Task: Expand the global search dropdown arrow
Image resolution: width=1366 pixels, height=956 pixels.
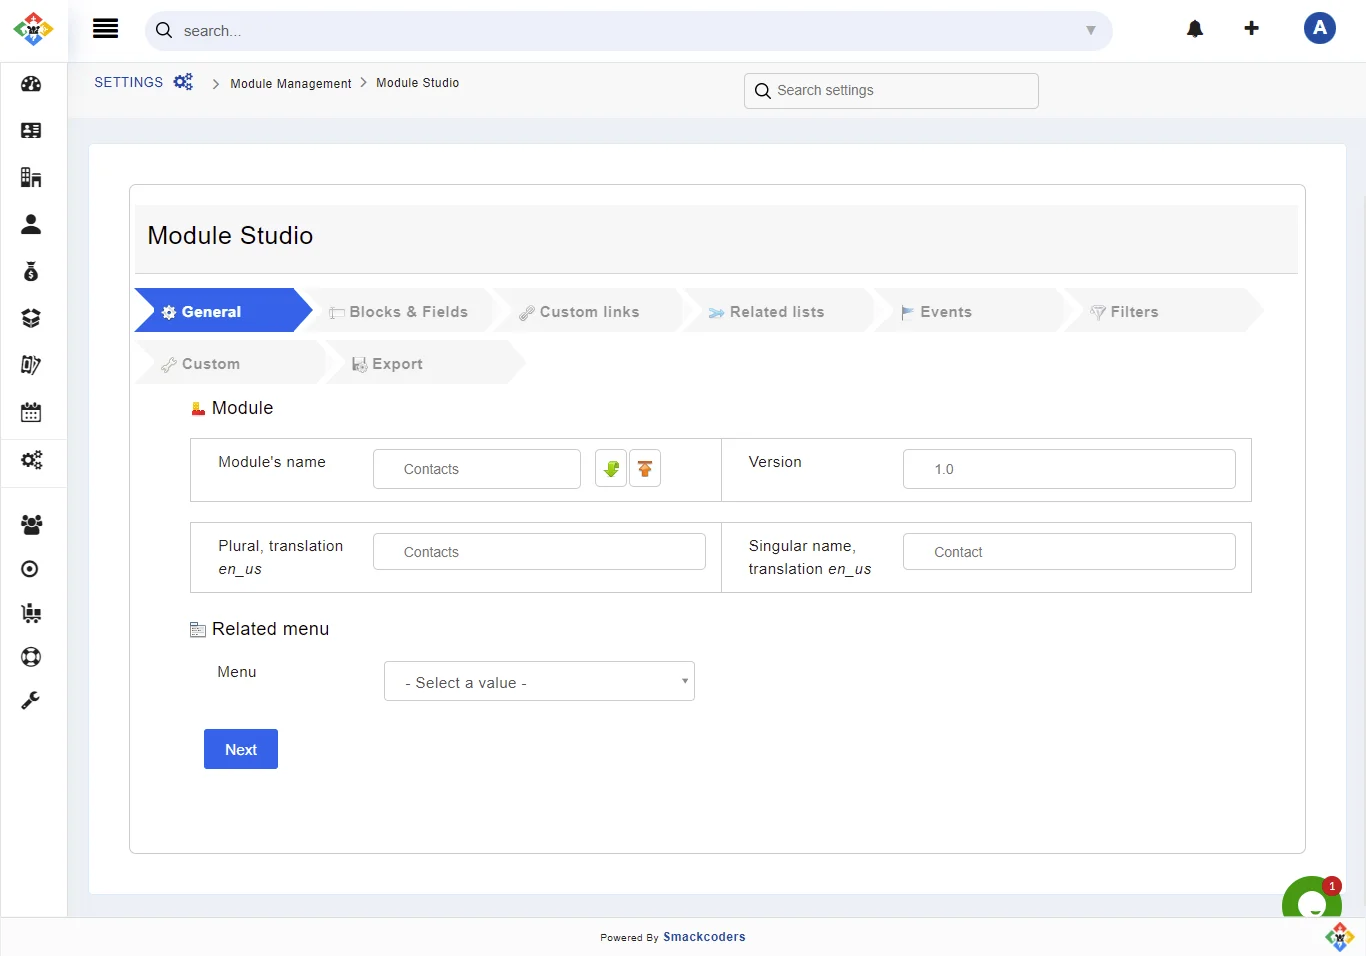Action: [x=1090, y=31]
